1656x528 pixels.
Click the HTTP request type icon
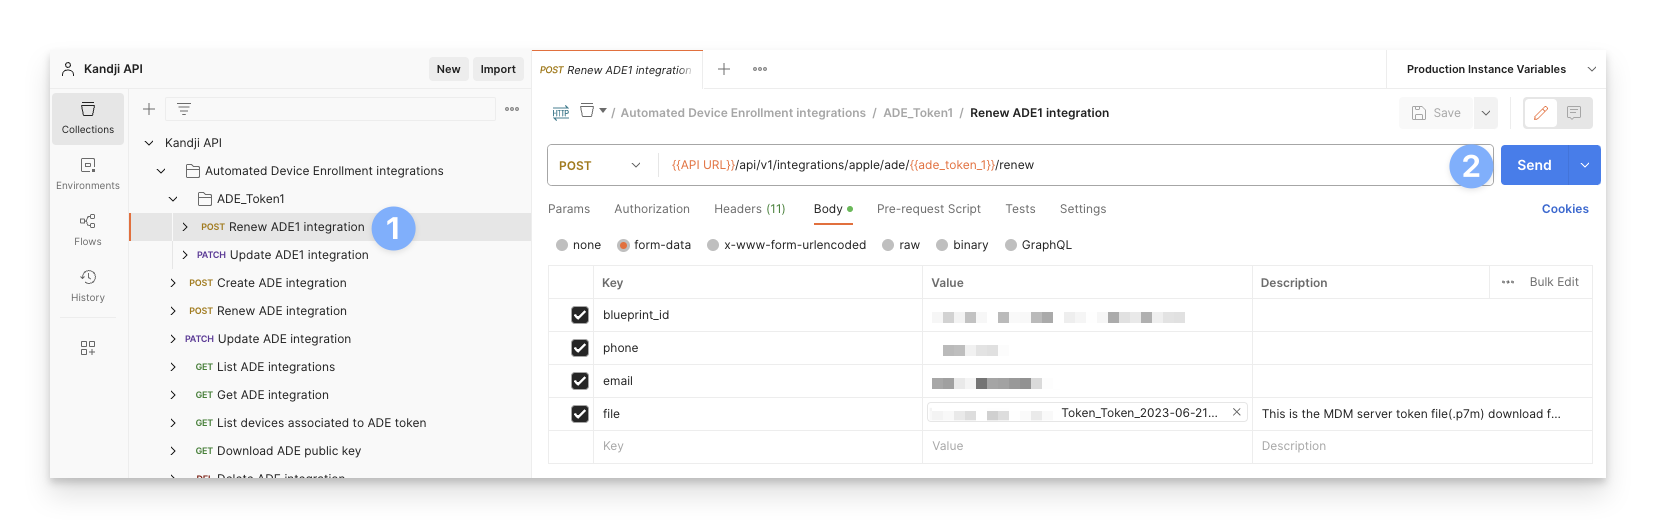pyautogui.click(x=561, y=113)
